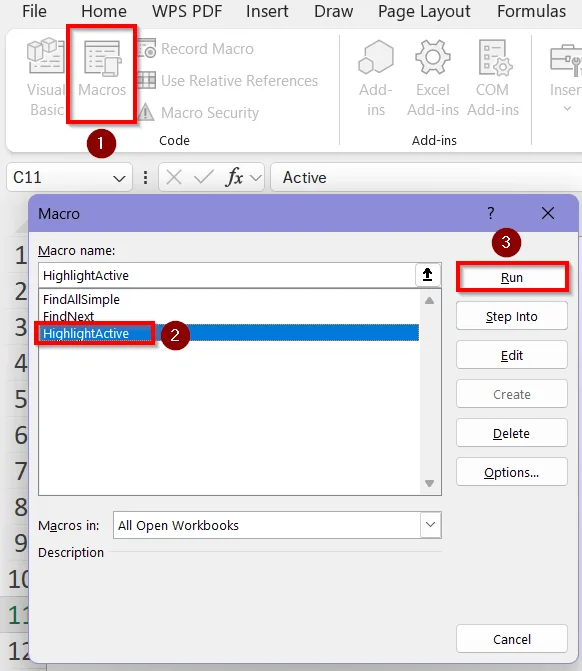Click the Macro name input field
This screenshot has height=671, width=582.
tap(227, 275)
